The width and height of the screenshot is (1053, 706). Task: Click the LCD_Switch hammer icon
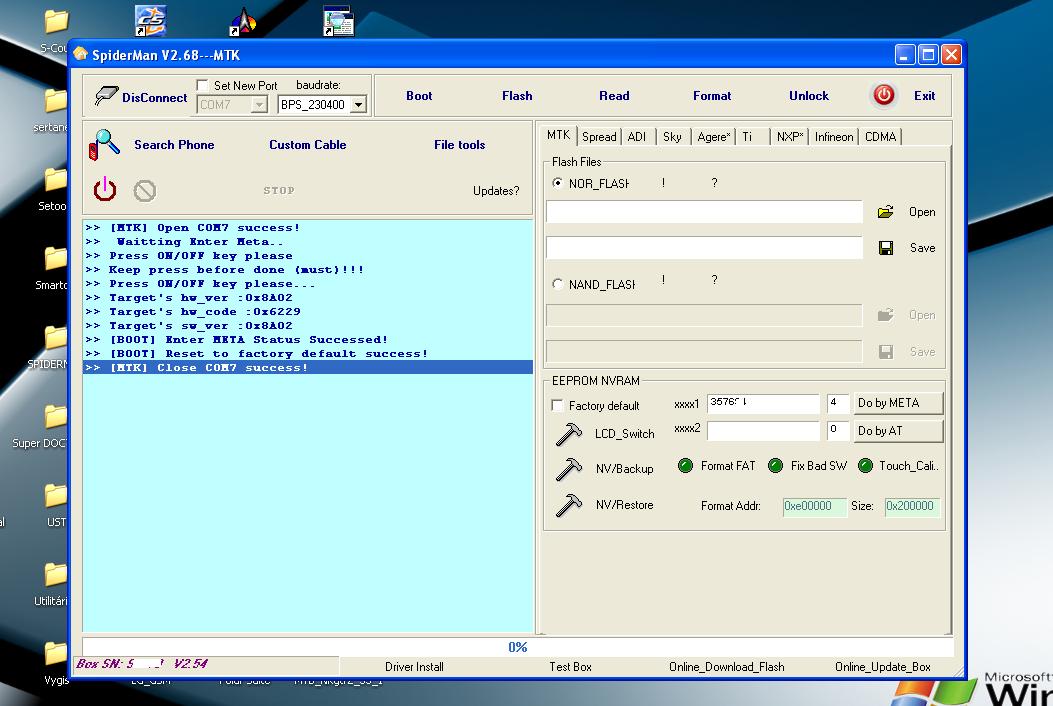tap(568, 434)
